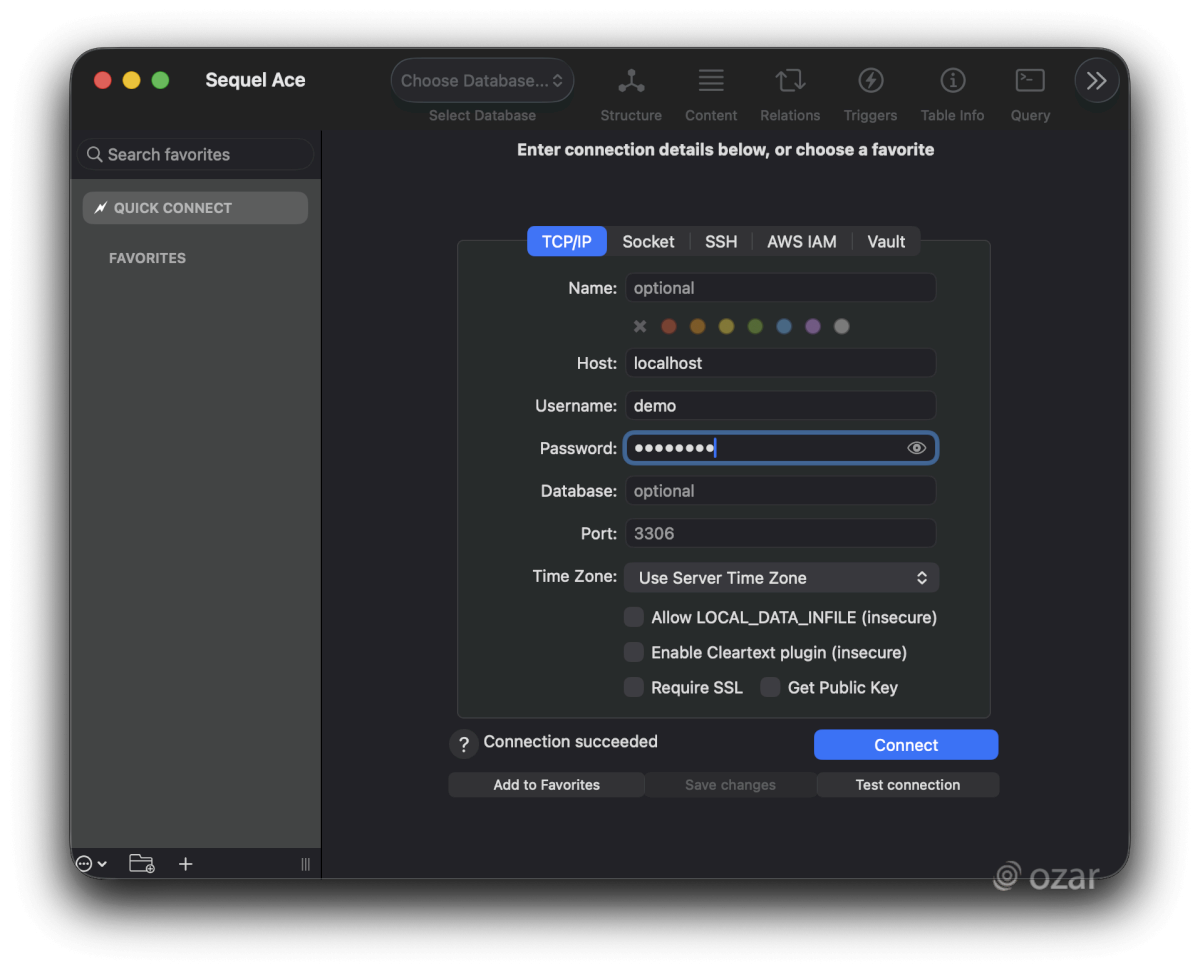This screenshot has width=1200, height=972.
Task: Select QUICK CONNECT in sidebar
Action: point(195,208)
